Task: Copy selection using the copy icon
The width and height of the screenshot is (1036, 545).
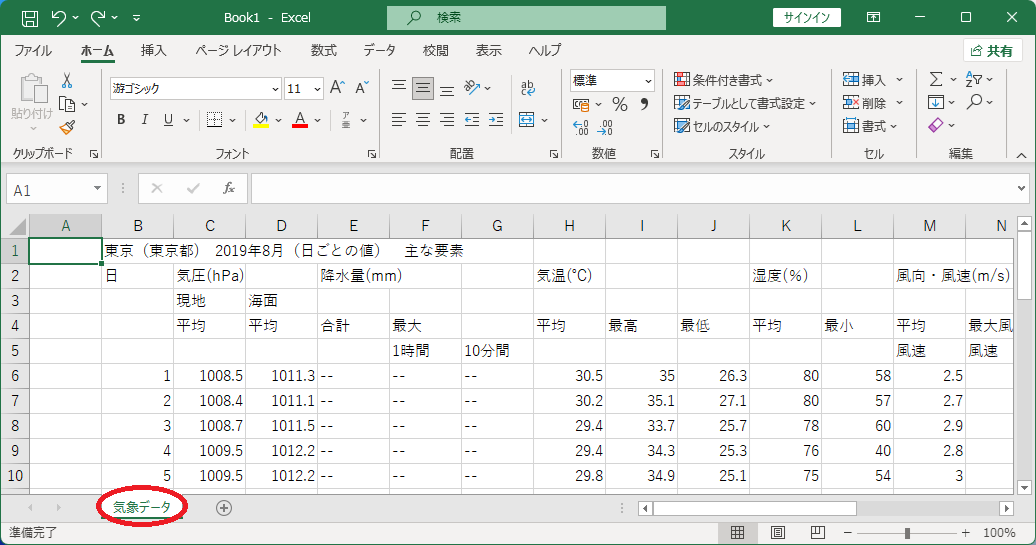Action: click(x=67, y=104)
